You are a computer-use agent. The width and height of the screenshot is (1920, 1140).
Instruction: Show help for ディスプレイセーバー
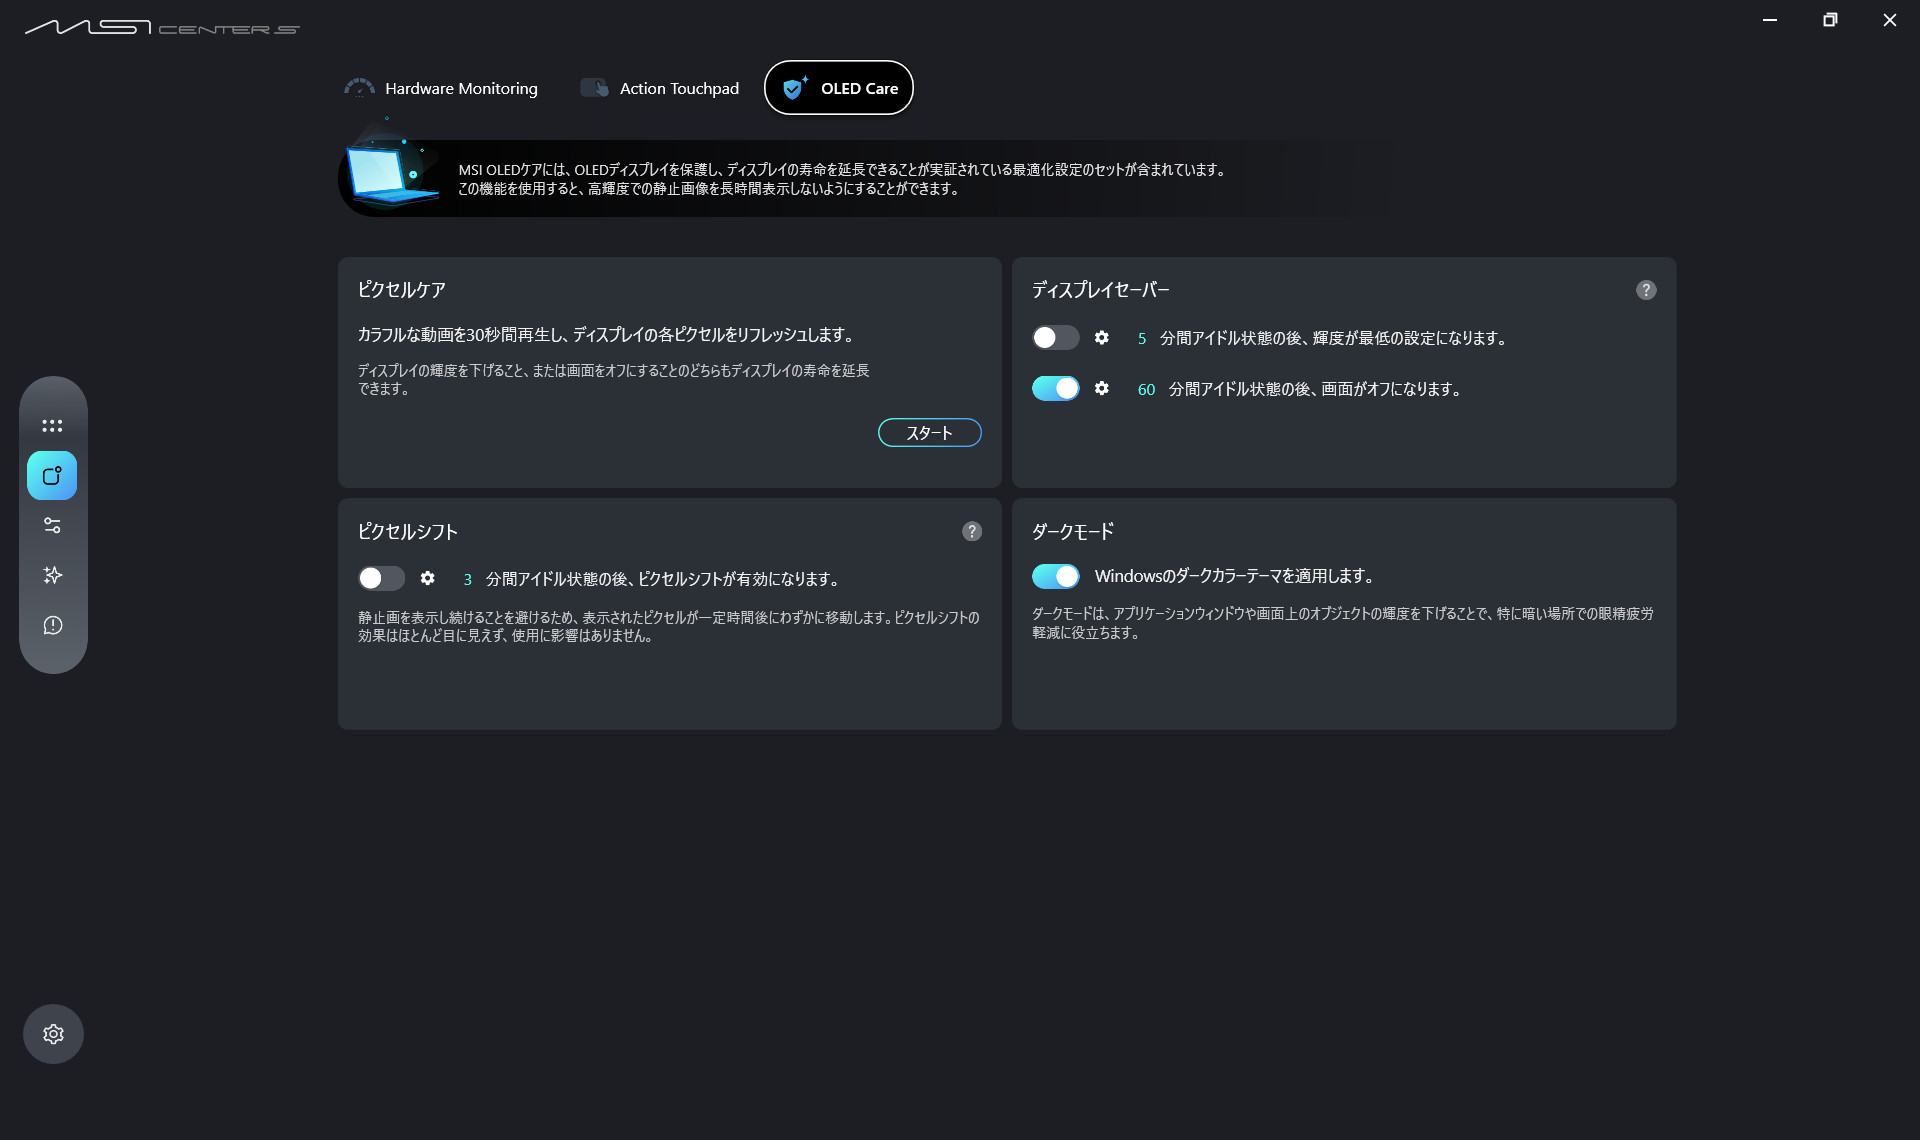point(1646,290)
